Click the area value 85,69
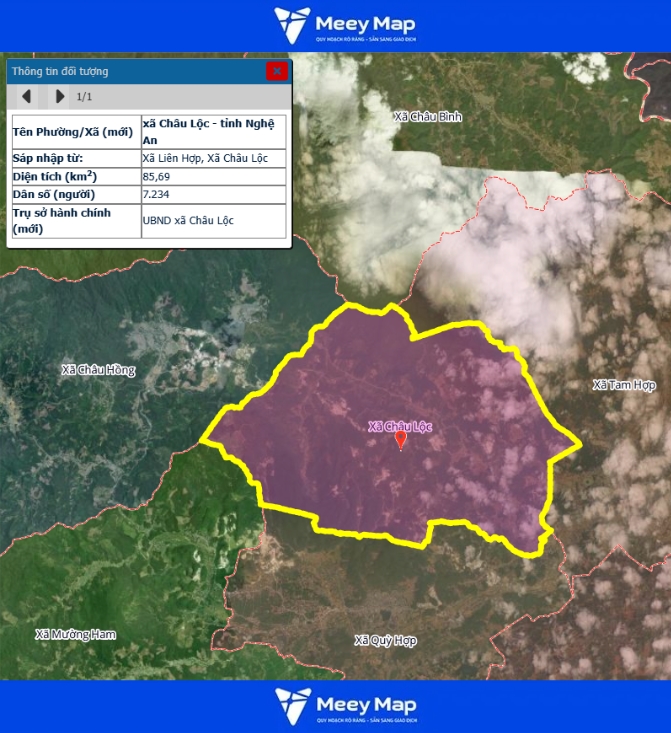The image size is (671, 733). click(x=157, y=177)
